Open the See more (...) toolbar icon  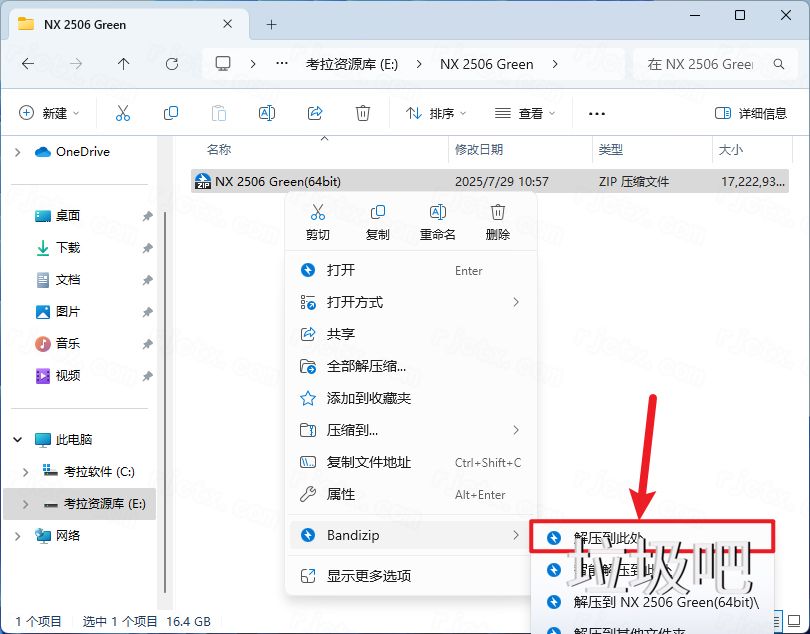coord(597,113)
